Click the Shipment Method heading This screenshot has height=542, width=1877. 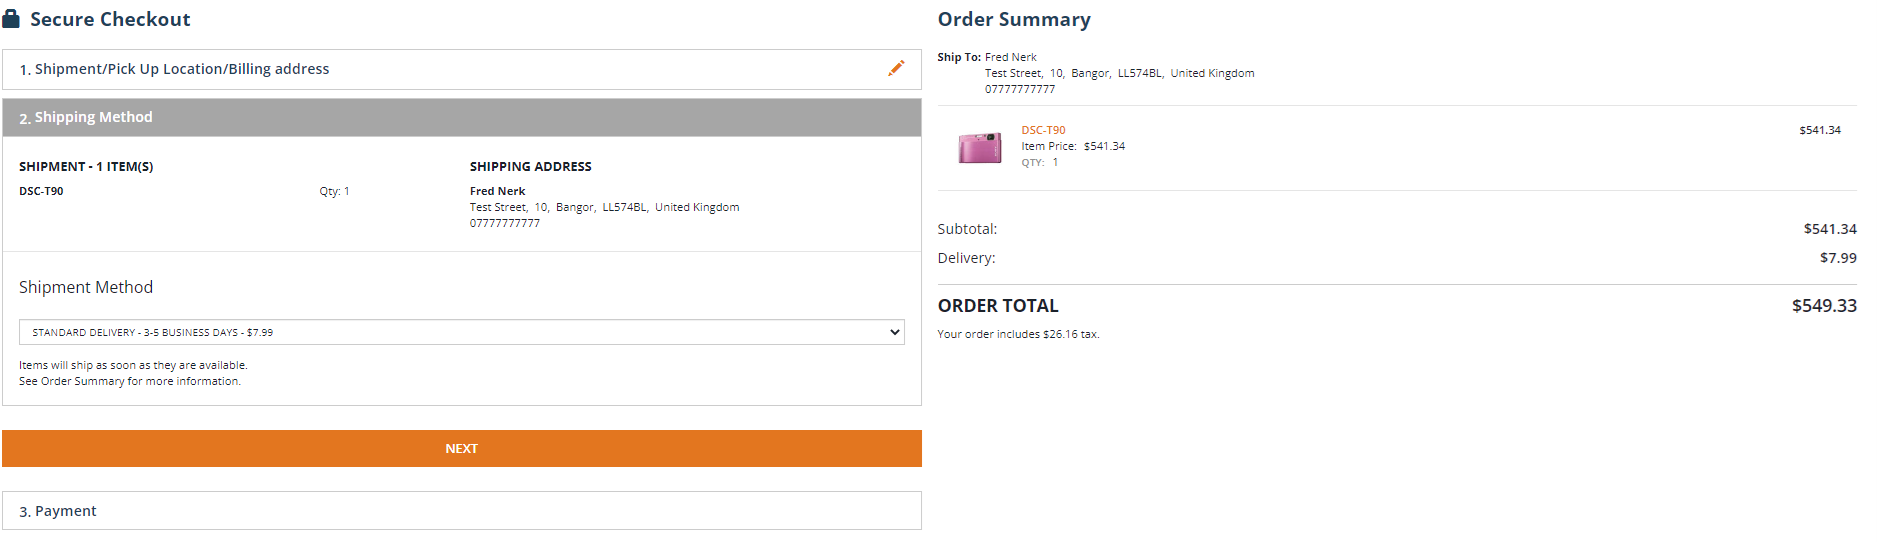(86, 287)
